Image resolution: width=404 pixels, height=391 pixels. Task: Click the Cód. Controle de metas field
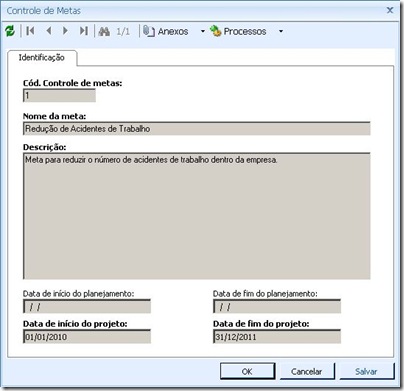[x=59, y=96]
